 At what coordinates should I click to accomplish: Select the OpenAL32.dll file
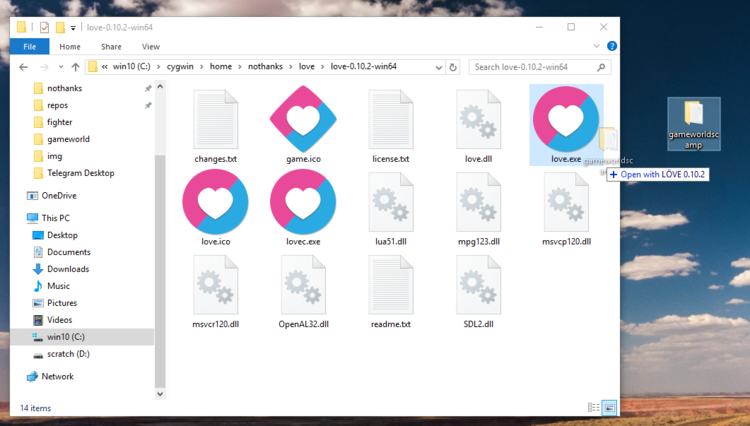303,285
